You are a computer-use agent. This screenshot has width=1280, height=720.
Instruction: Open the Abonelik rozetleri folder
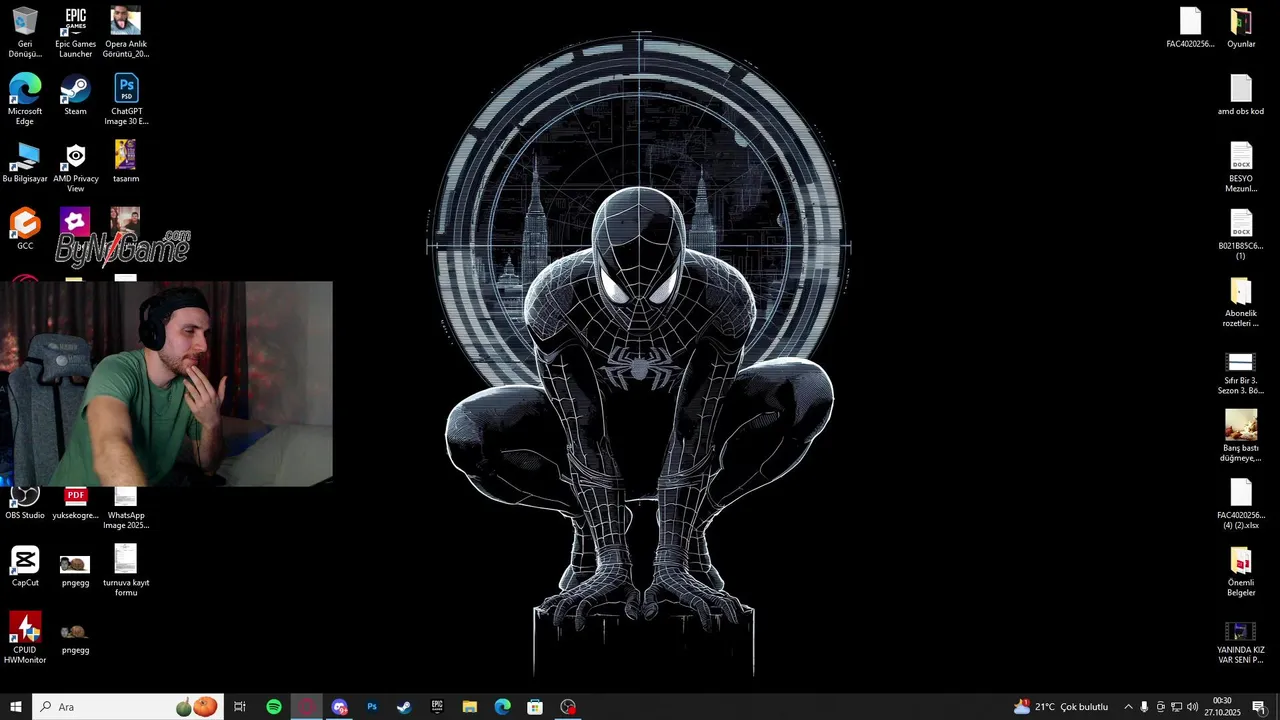tap(1241, 301)
